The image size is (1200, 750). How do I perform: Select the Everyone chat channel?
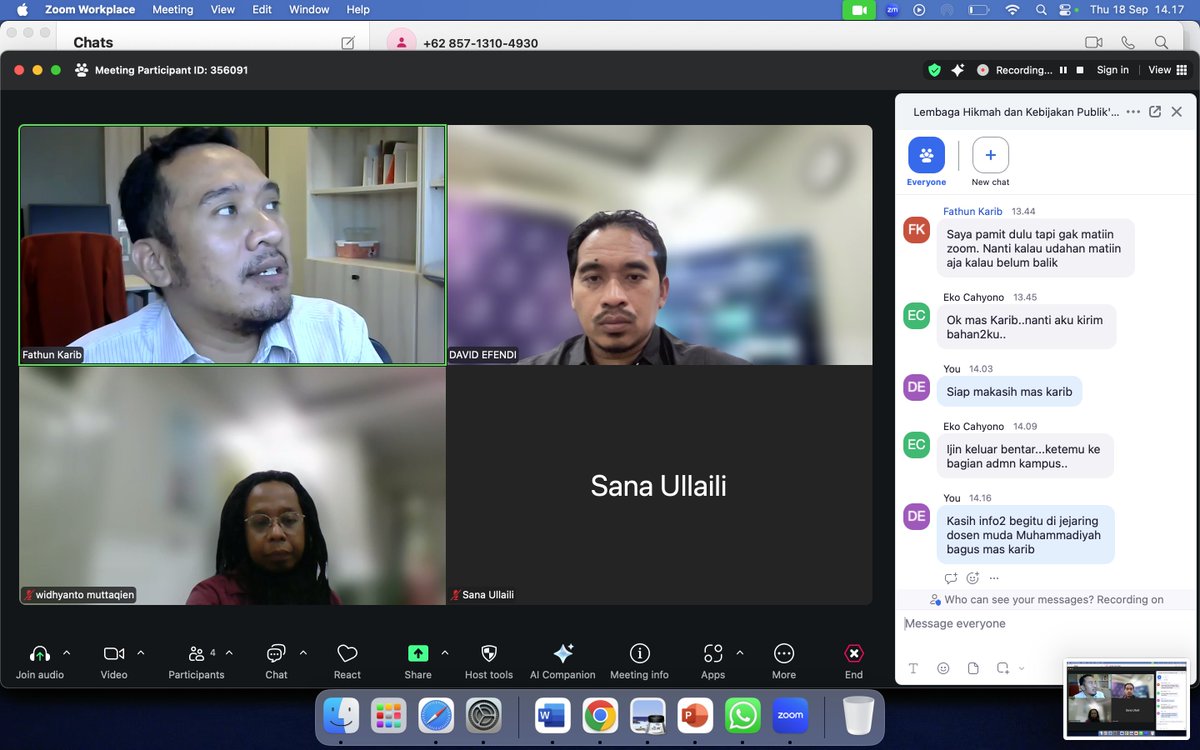point(926,162)
